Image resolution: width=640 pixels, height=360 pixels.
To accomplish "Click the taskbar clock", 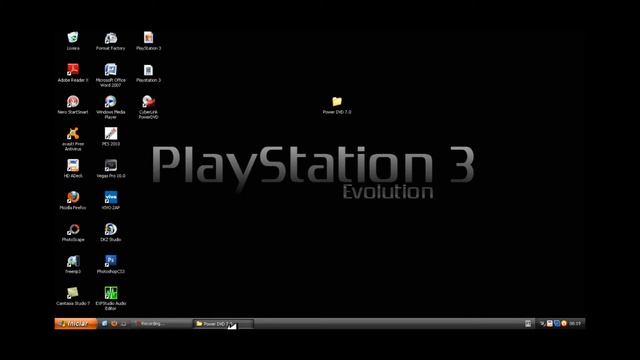I will [x=575, y=324].
